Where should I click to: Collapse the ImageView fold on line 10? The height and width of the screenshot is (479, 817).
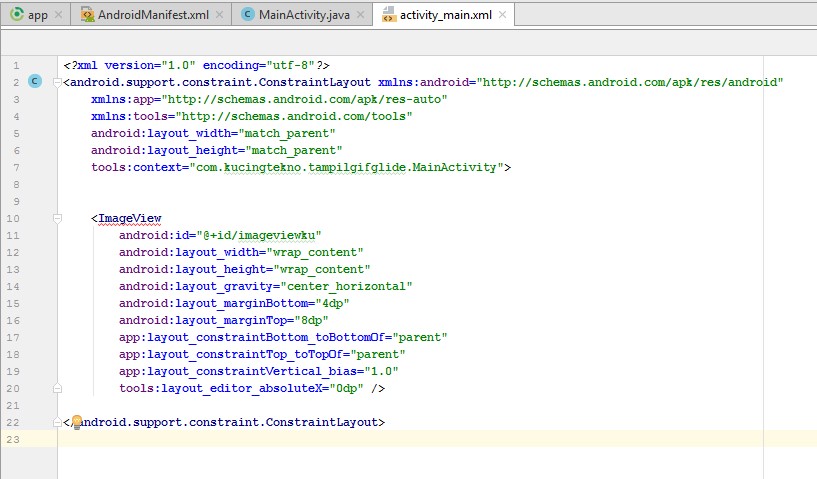coord(57,218)
